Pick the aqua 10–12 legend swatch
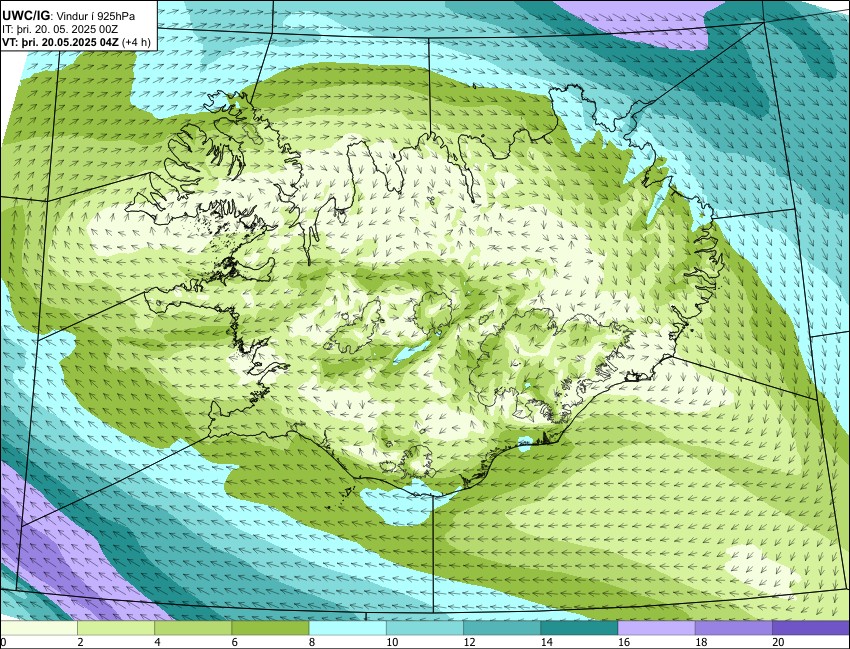This screenshot has height=649, width=850. click(424, 628)
